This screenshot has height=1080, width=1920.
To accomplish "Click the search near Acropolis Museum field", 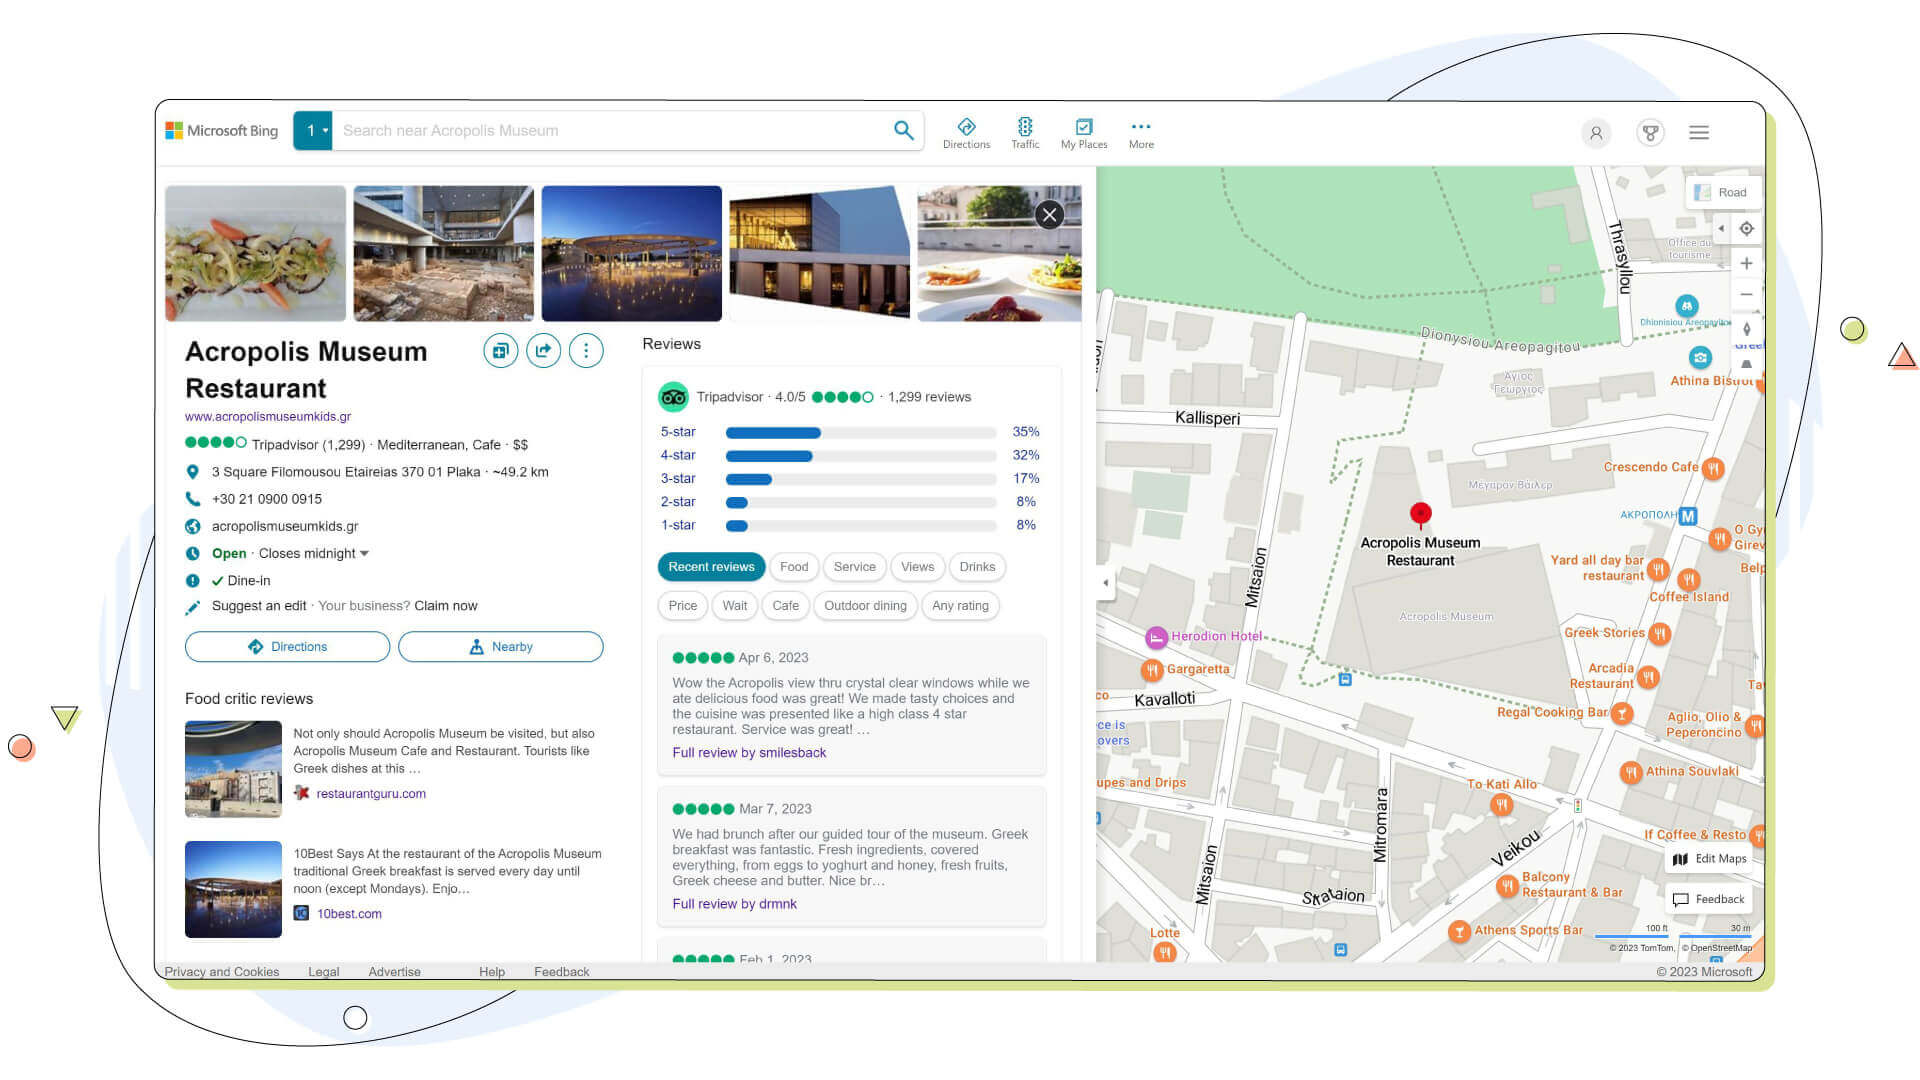I will pos(610,131).
